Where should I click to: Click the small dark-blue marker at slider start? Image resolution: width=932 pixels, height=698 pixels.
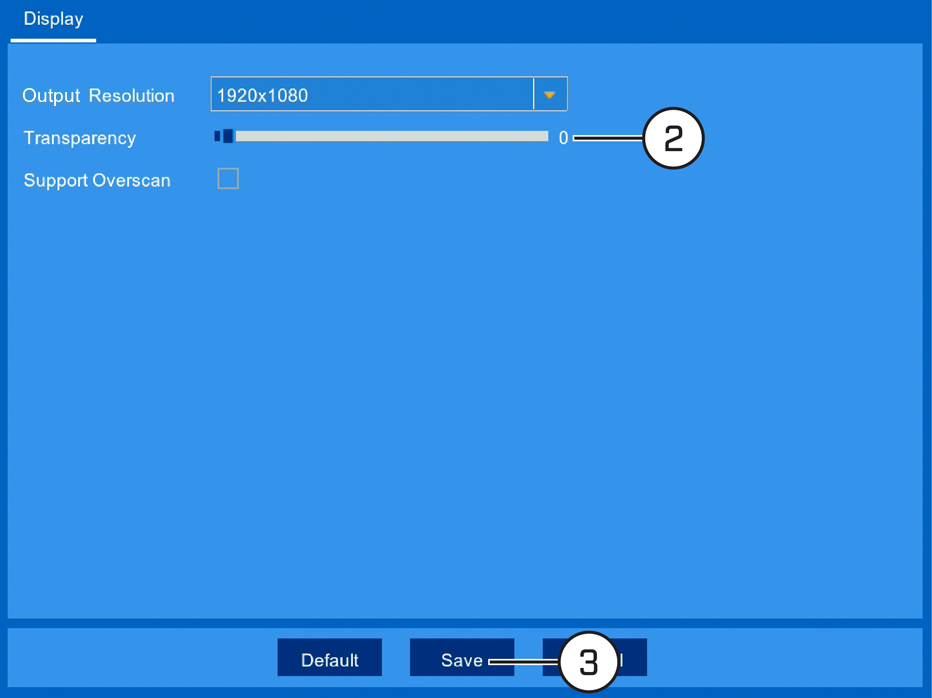(x=217, y=136)
